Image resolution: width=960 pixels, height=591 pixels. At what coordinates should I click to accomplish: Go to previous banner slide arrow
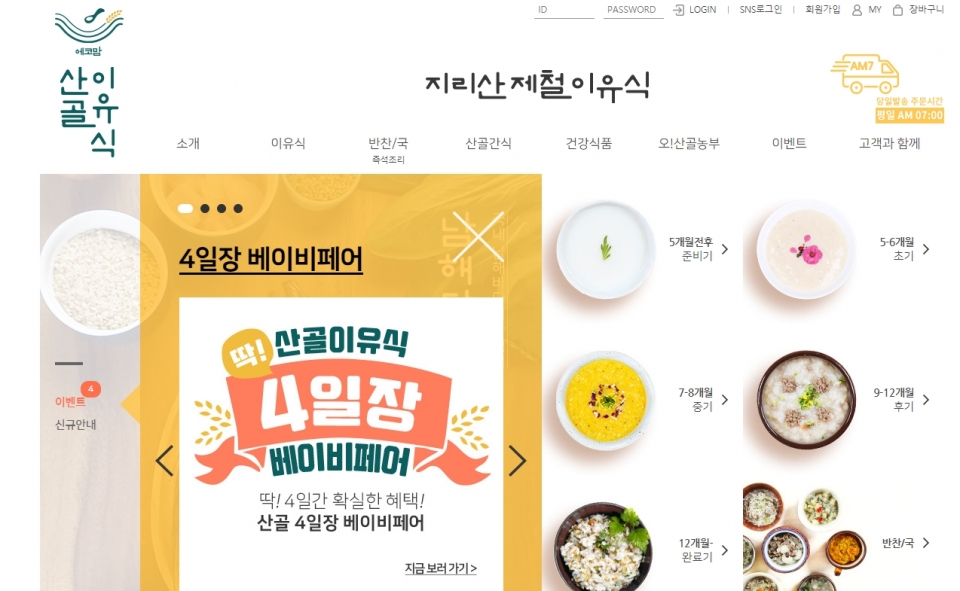(x=164, y=461)
